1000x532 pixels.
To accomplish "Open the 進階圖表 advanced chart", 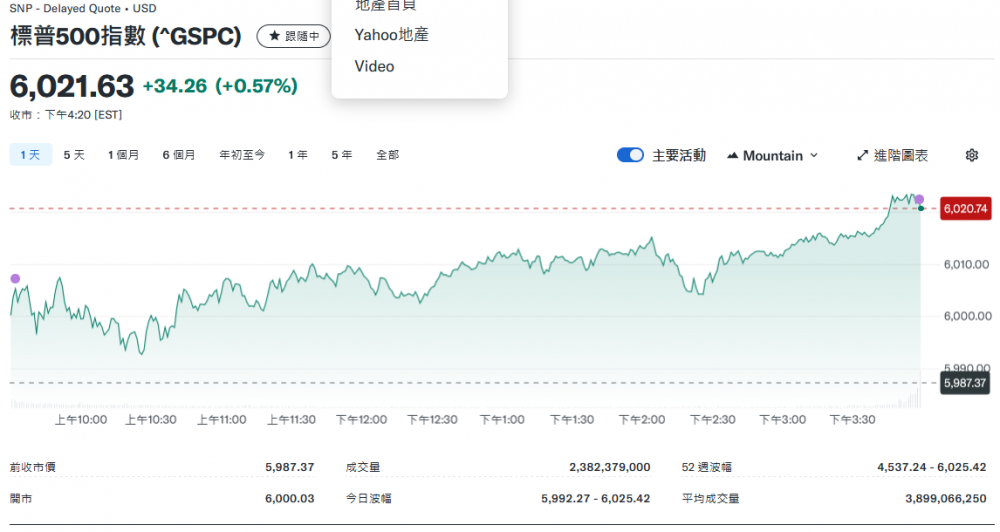I will pyautogui.click(x=892, y=155).
